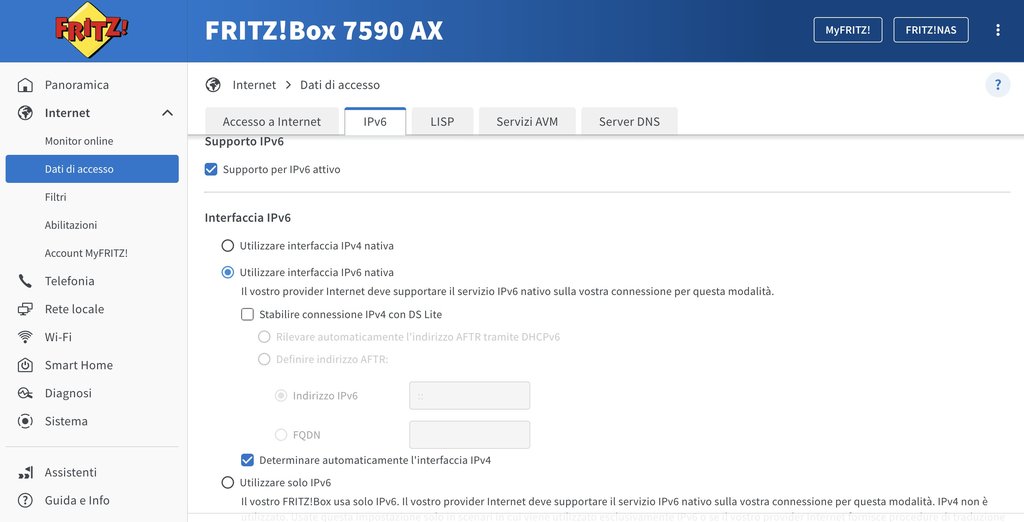Click the Guida e Info question icon
Viewport: 1024px width, 522px height.
(x=25, y=500)
